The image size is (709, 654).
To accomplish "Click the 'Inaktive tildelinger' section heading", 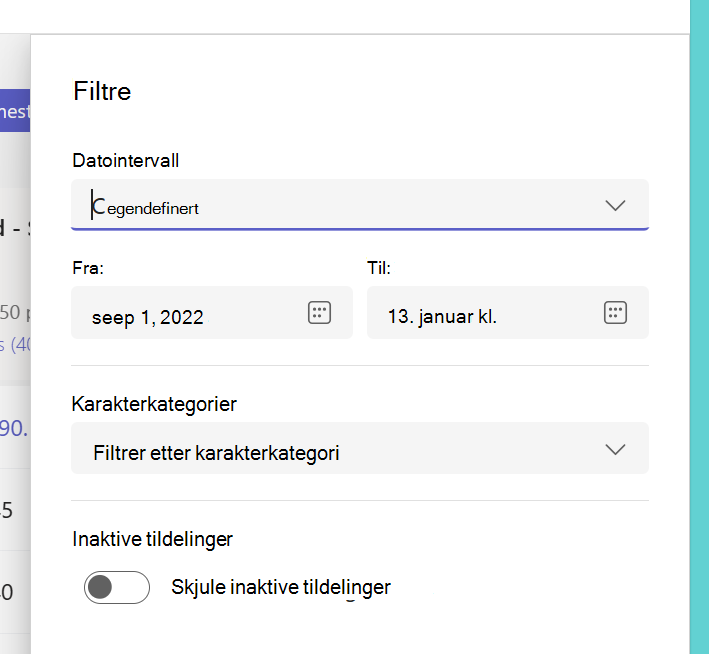I will coord(152,539).
